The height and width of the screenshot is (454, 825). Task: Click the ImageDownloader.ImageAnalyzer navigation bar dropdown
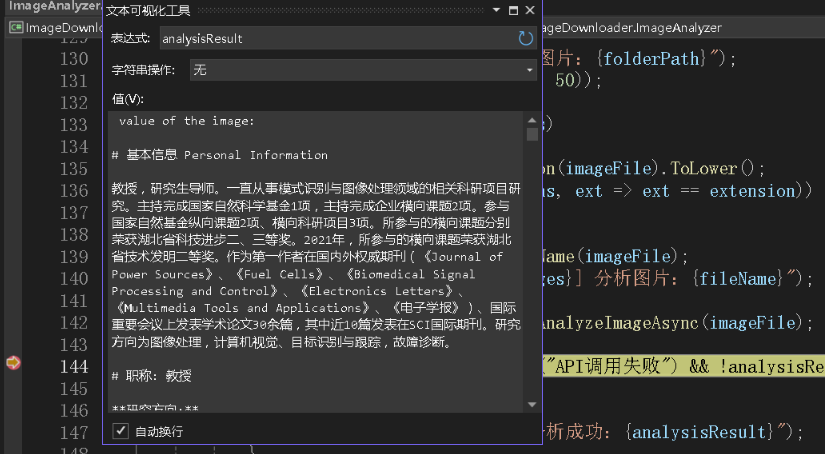click(x=683, y=27)
